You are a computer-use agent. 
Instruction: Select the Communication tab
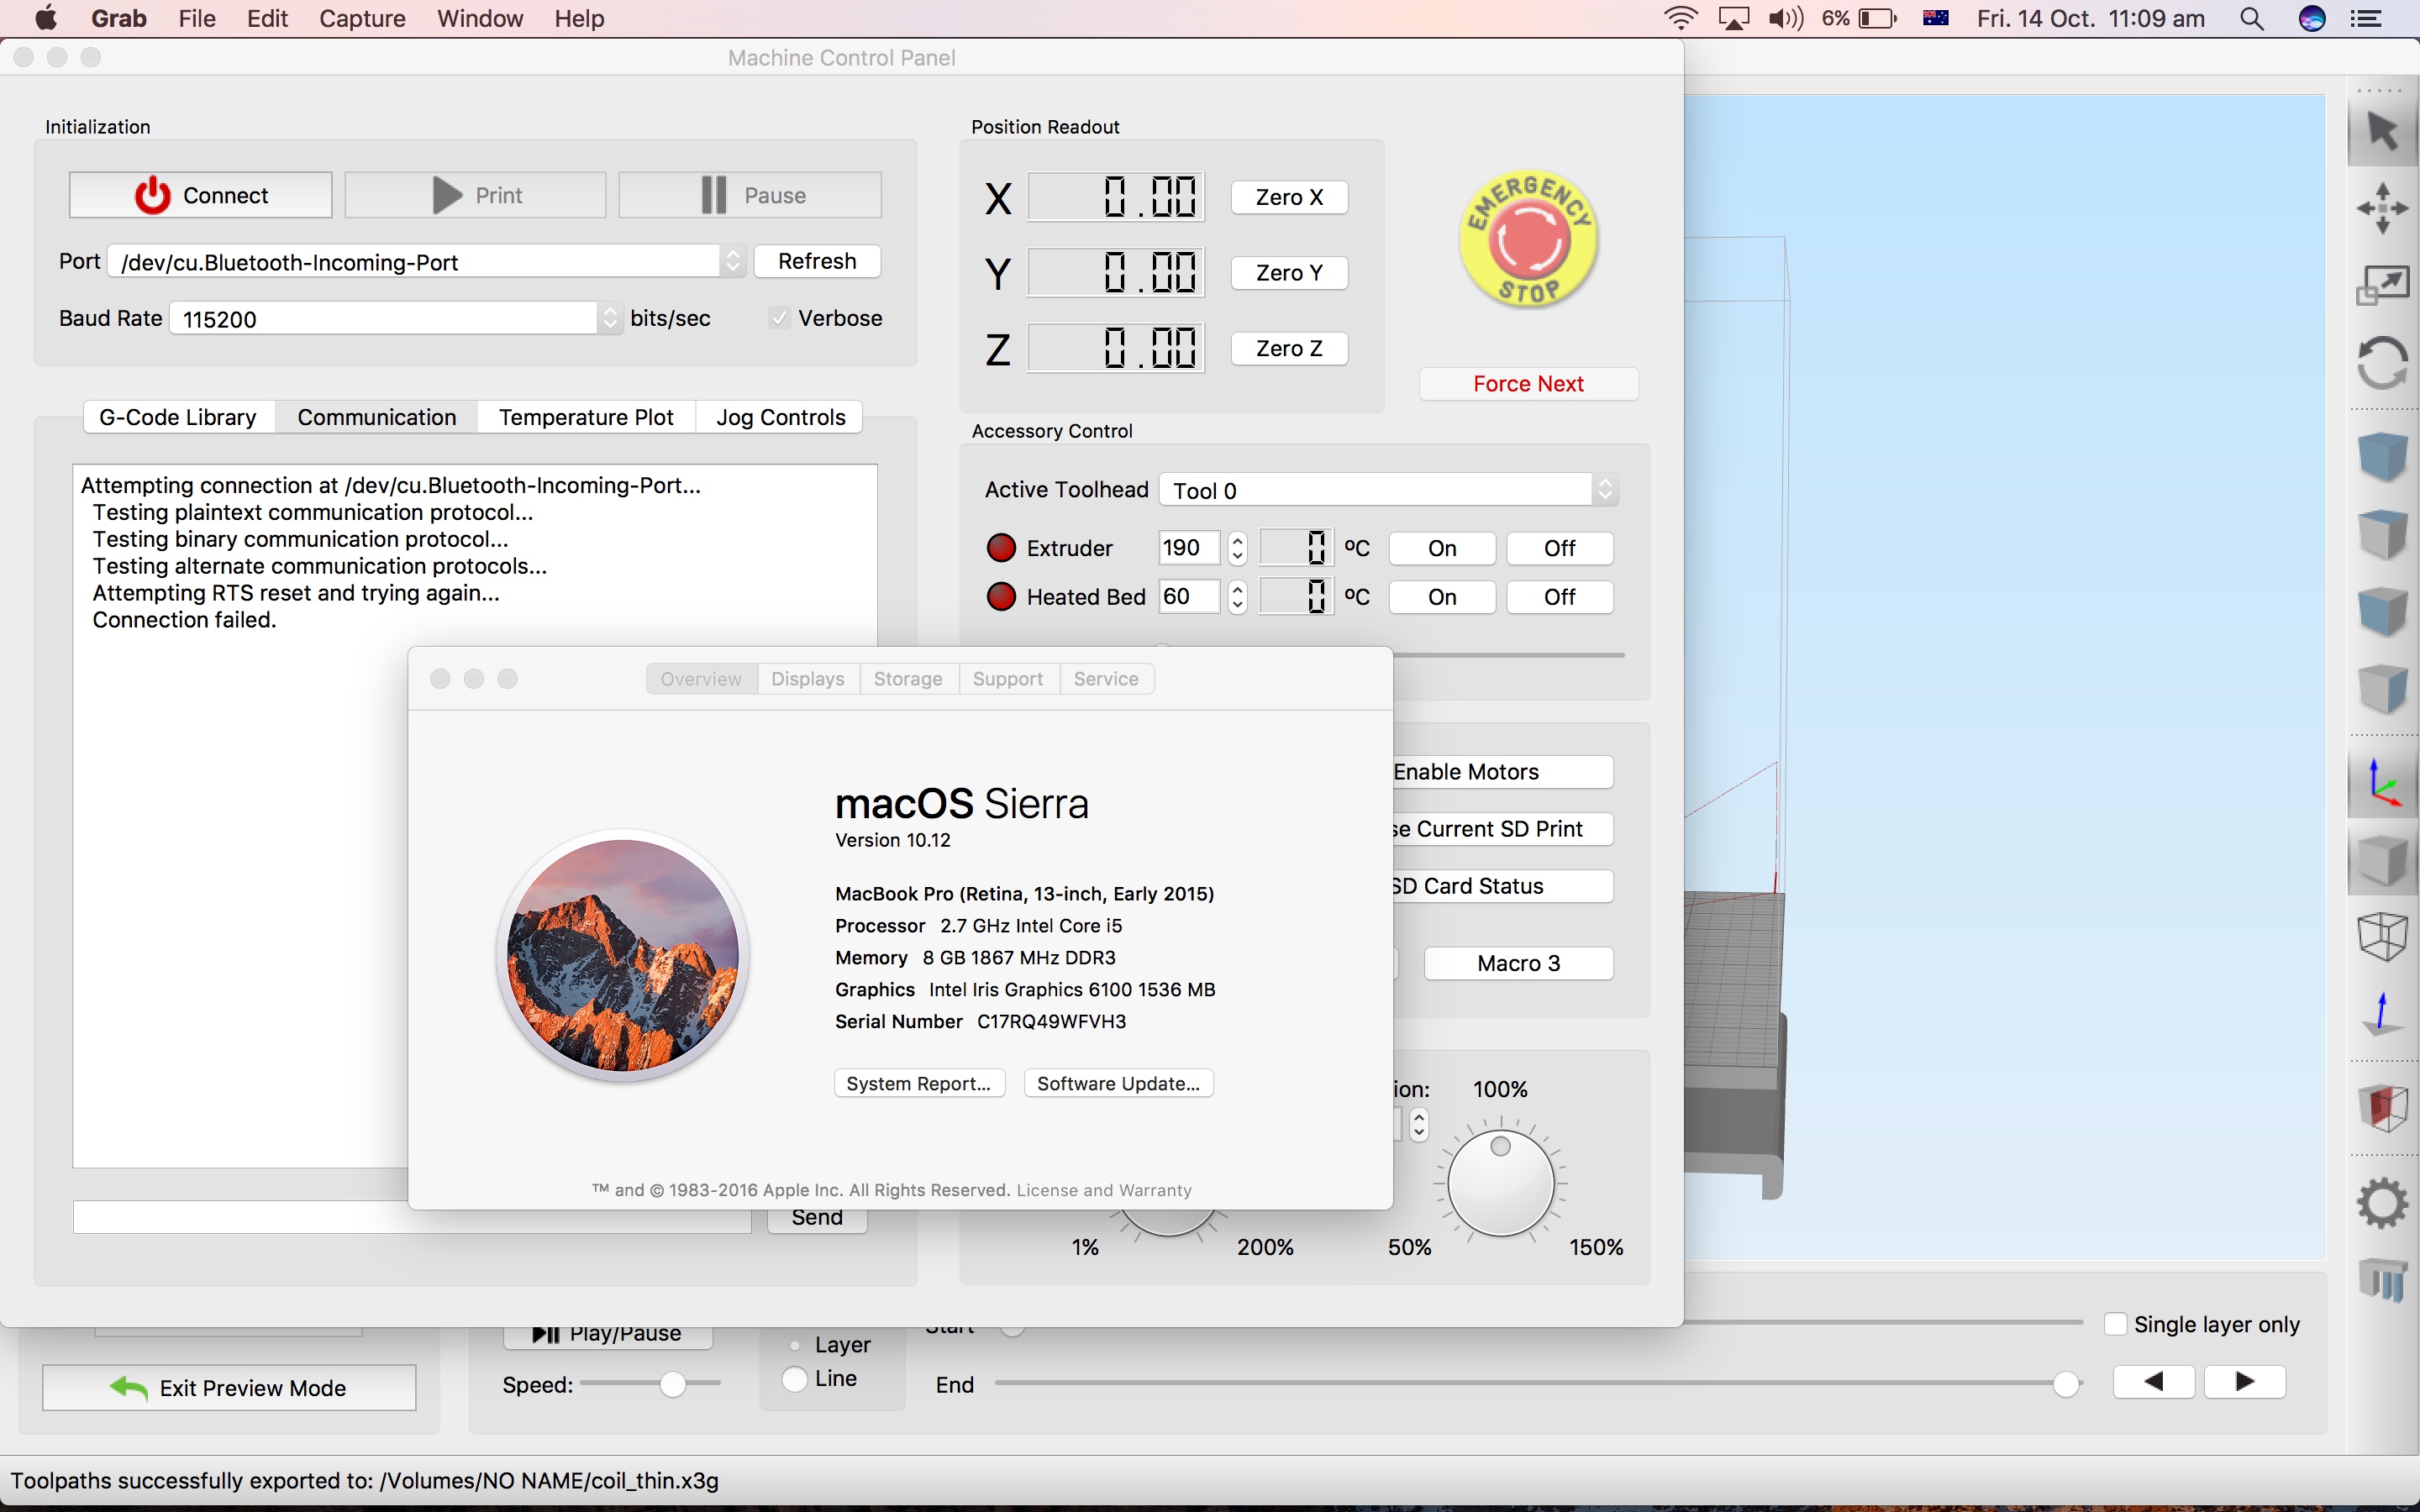point(376,417)
